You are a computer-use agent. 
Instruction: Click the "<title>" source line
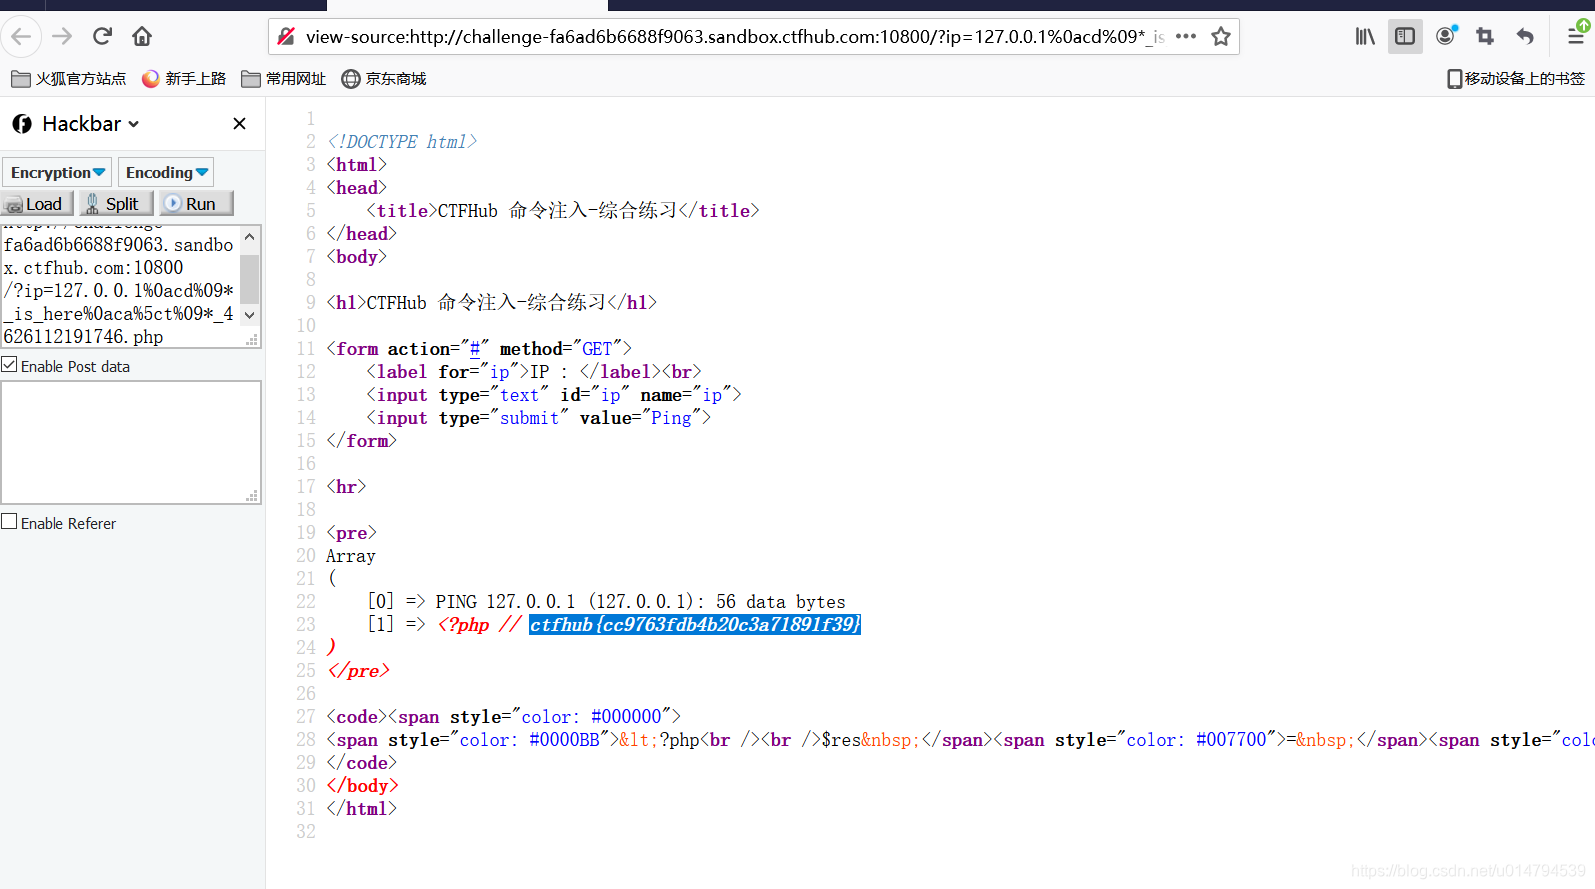563,211
